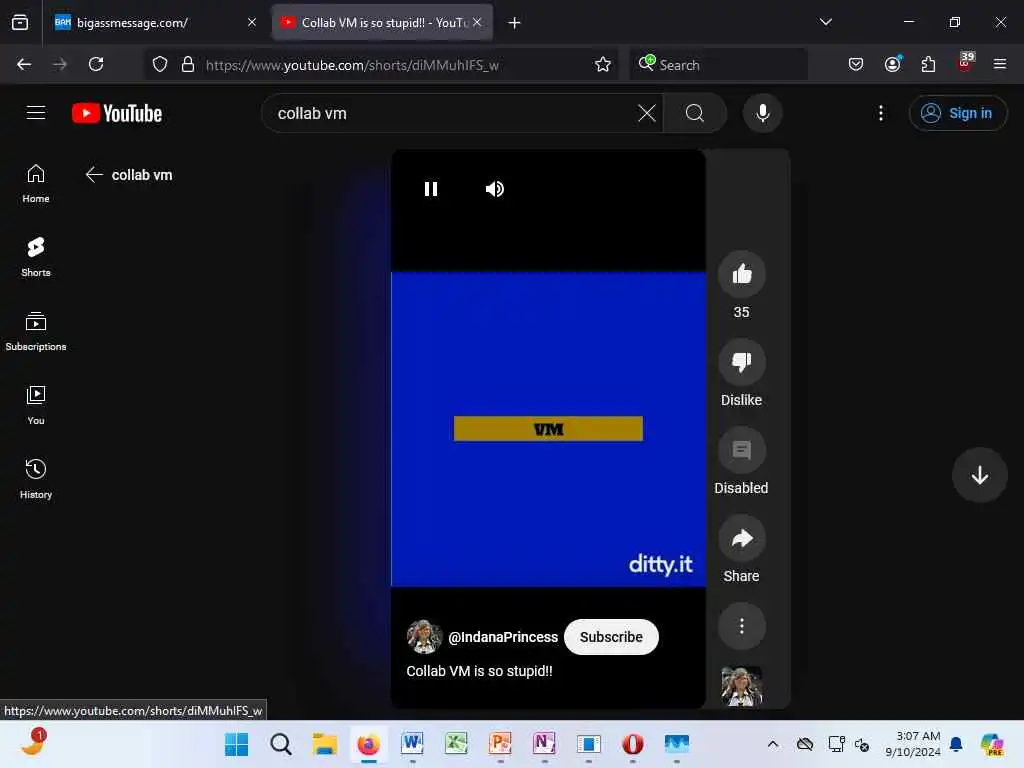This screenshot has width=1024, height=768.
Task: Open You in YouTube sidebar
Action: tap(36, 406)
